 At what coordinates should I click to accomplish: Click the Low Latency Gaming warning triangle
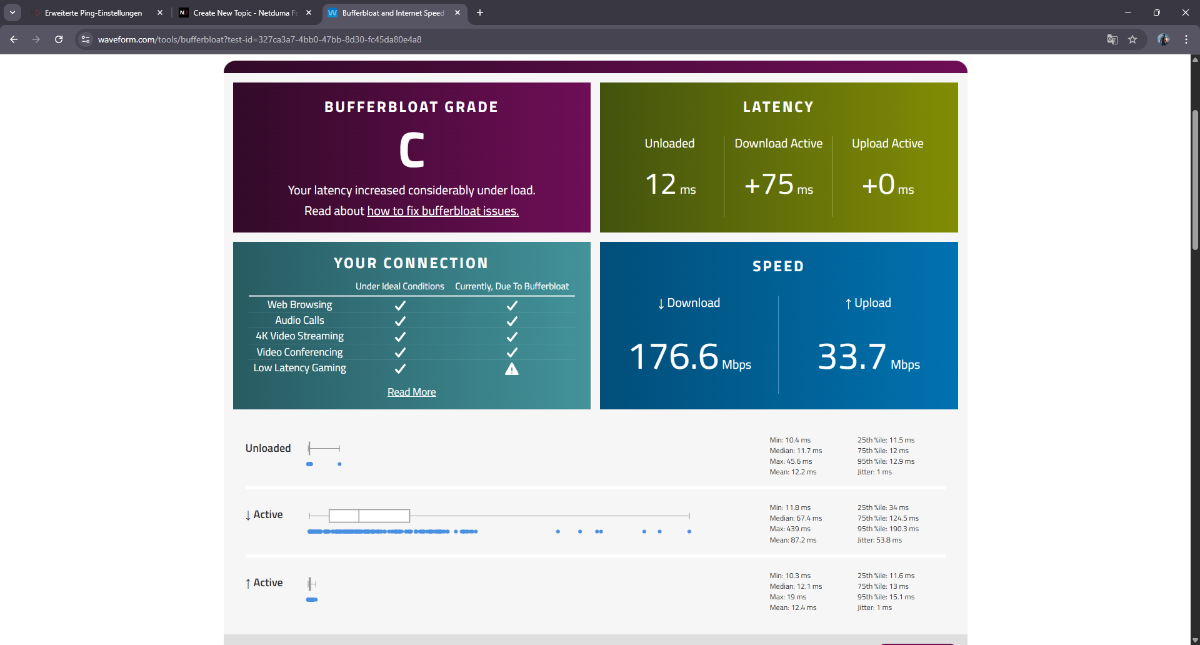point(511,368)
